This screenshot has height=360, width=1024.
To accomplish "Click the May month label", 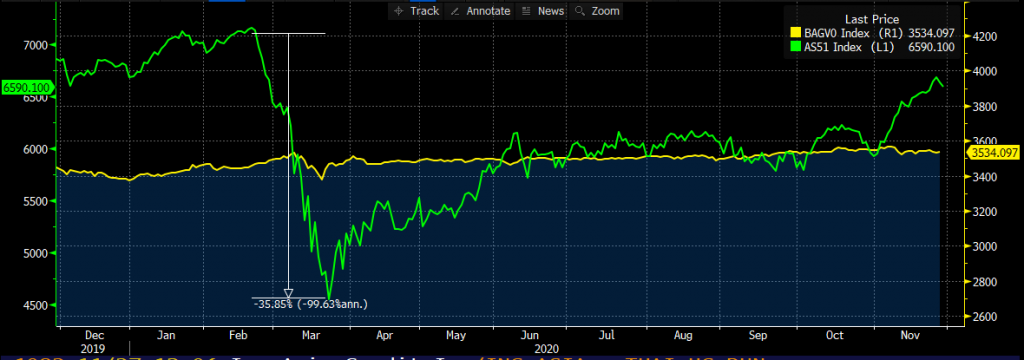I will coord(457,335).
